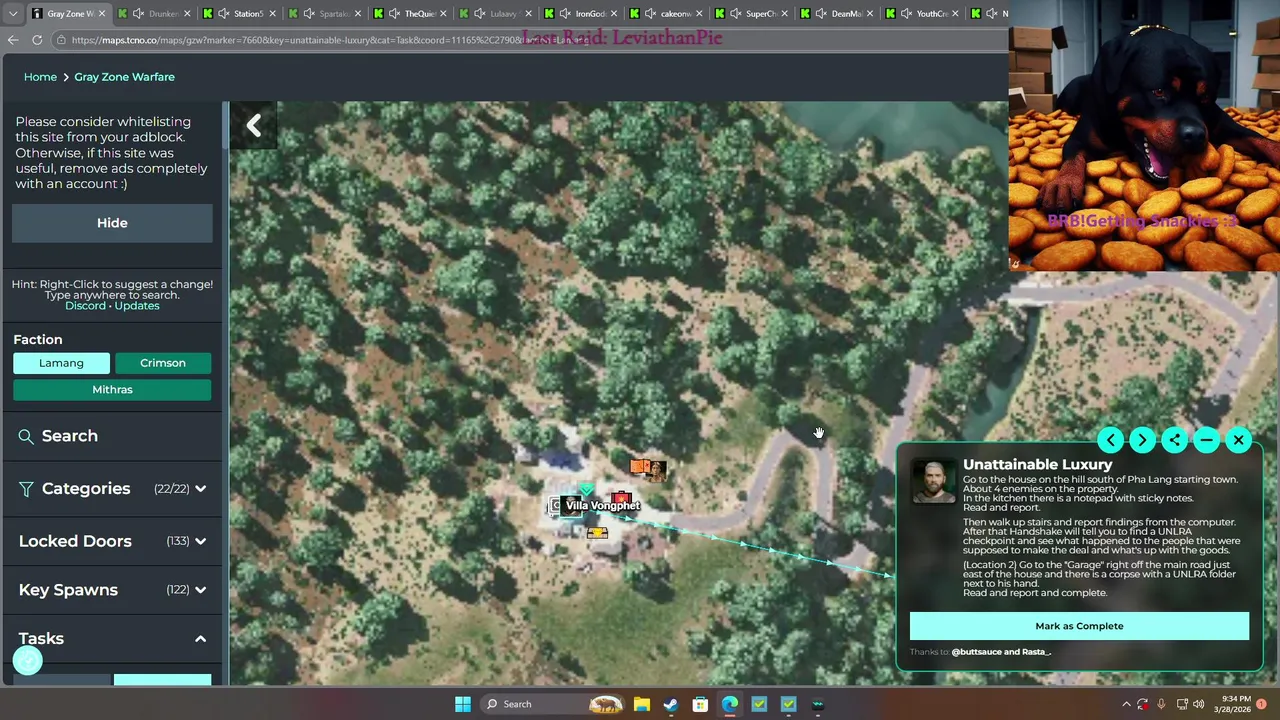
Task: Open the Windows Start menu
Action: [463, 704]
